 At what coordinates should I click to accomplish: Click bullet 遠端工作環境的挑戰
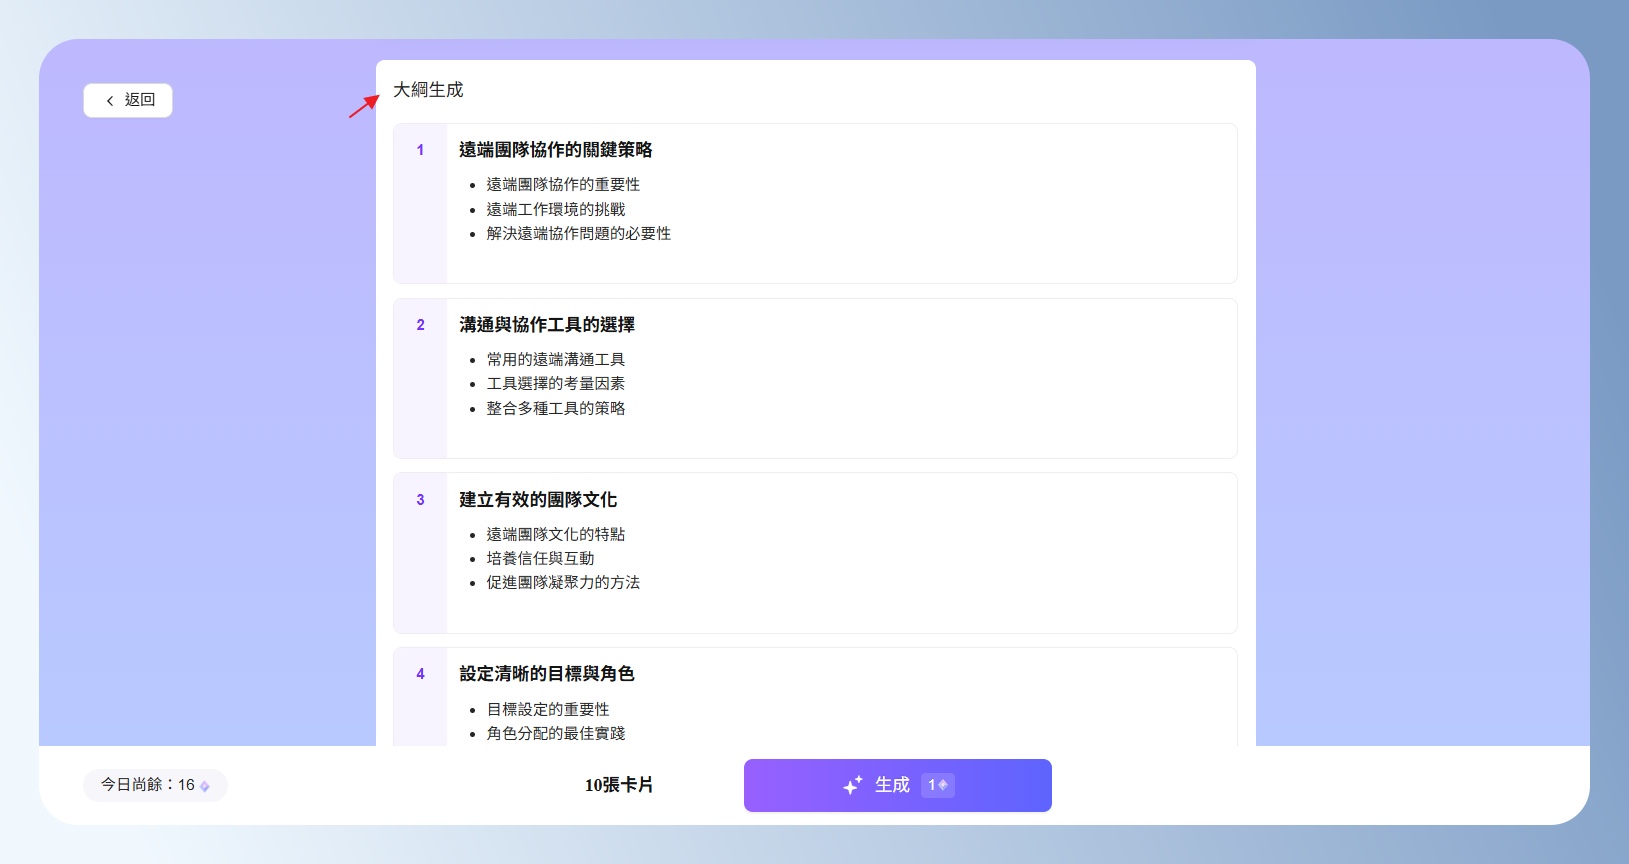[x=555, y=209]
